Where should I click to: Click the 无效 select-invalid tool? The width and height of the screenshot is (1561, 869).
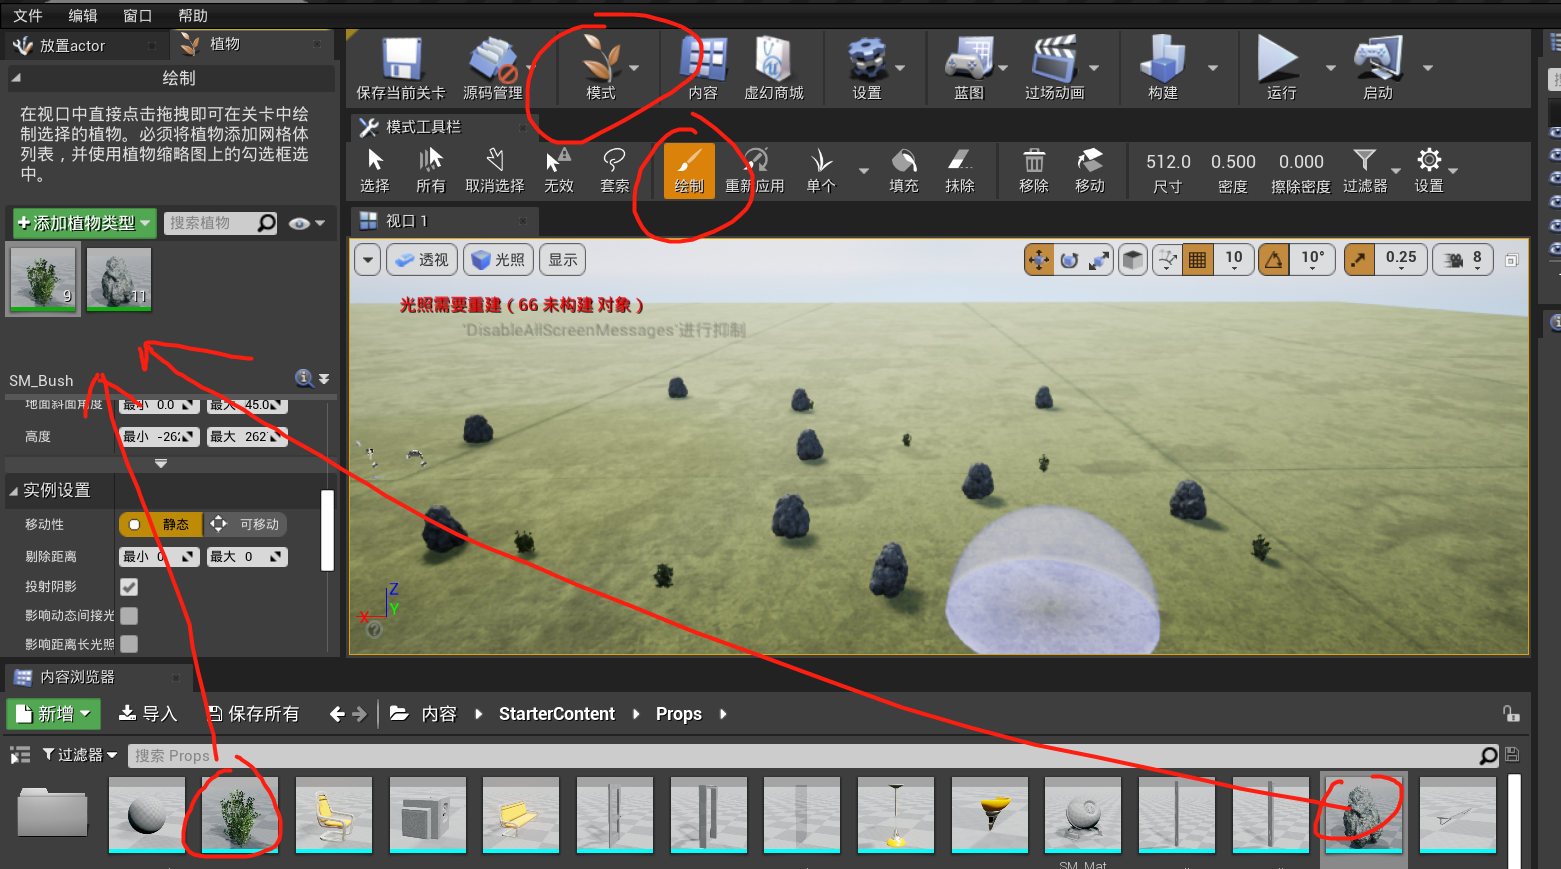coord(558,171)
